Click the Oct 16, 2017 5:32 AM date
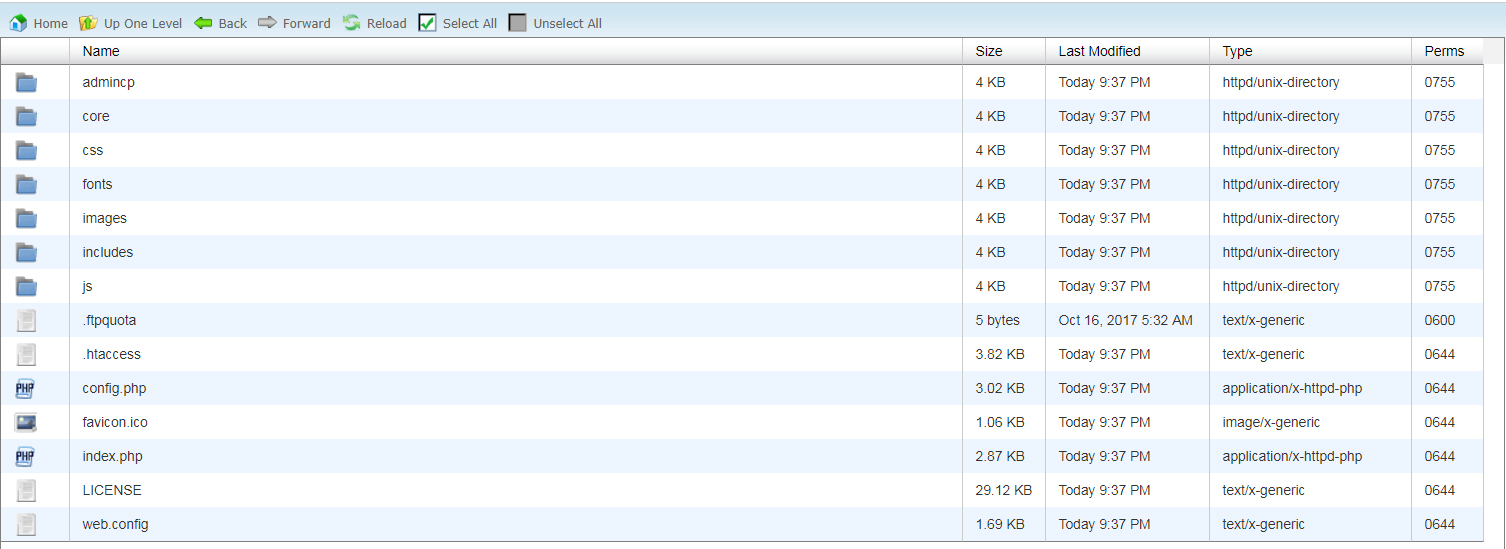Viewport: 1506px width, 549px height. [1126, 320]
